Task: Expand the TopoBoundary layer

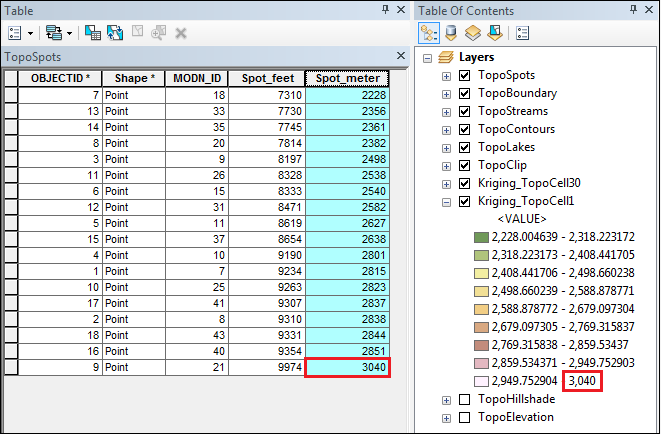Action: [446, 94]
